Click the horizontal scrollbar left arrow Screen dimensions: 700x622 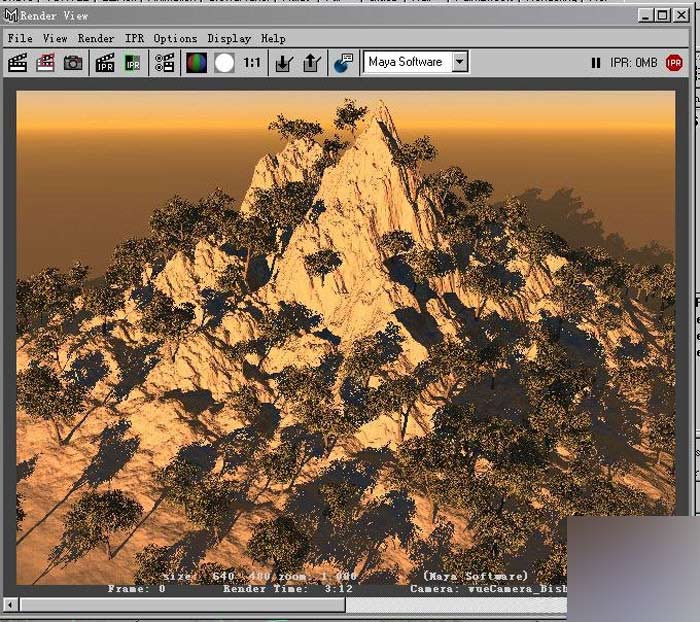pos(10,605)
